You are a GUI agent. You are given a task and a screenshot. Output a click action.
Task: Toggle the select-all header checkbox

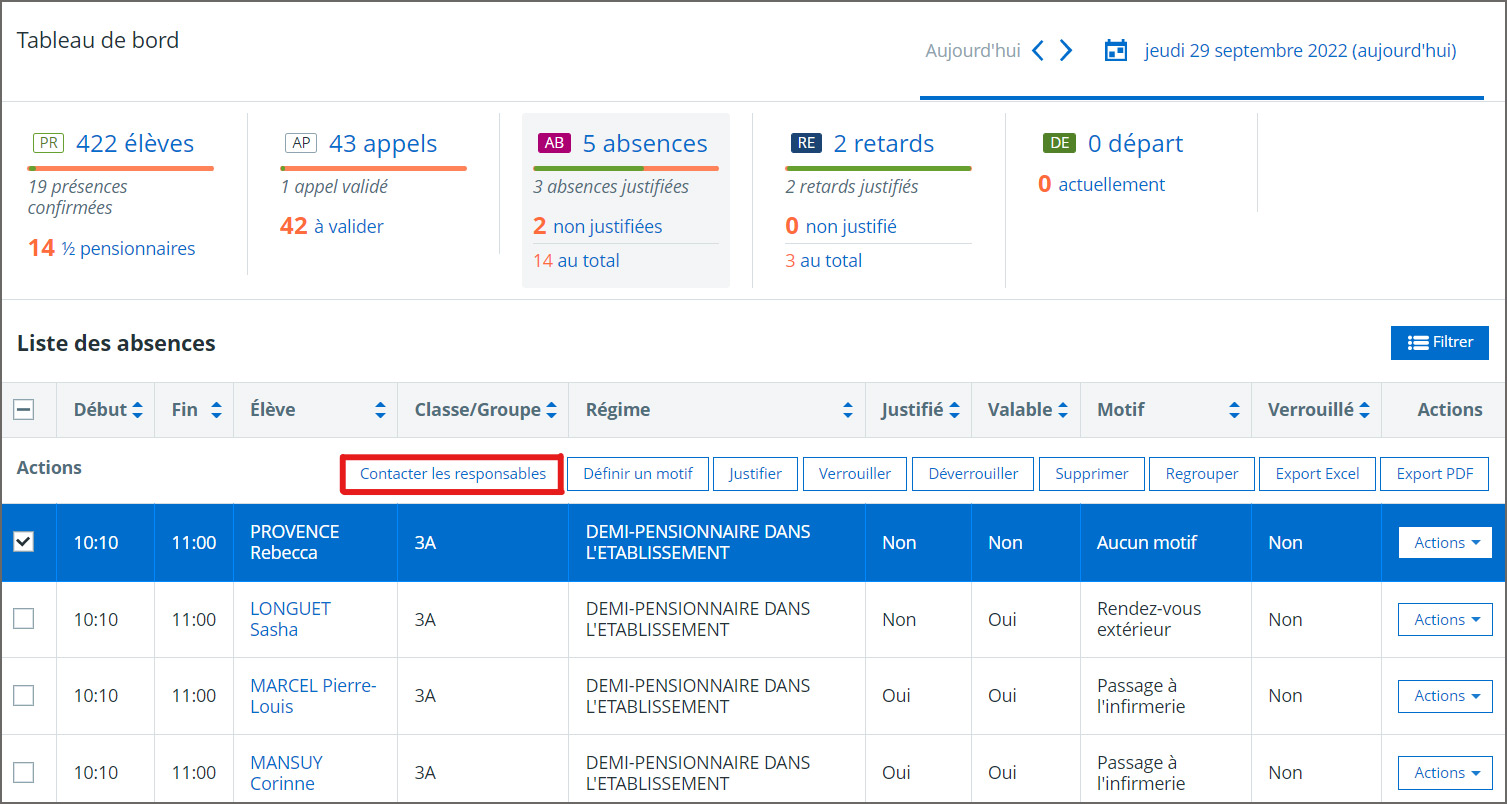coord(23,409)
